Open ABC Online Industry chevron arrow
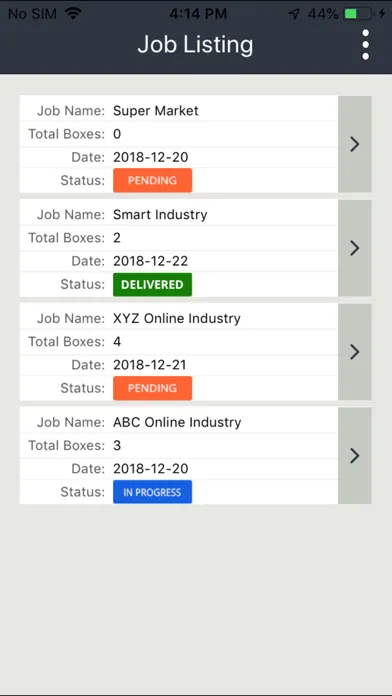392x696 pixels. click(x=355, y=456)
